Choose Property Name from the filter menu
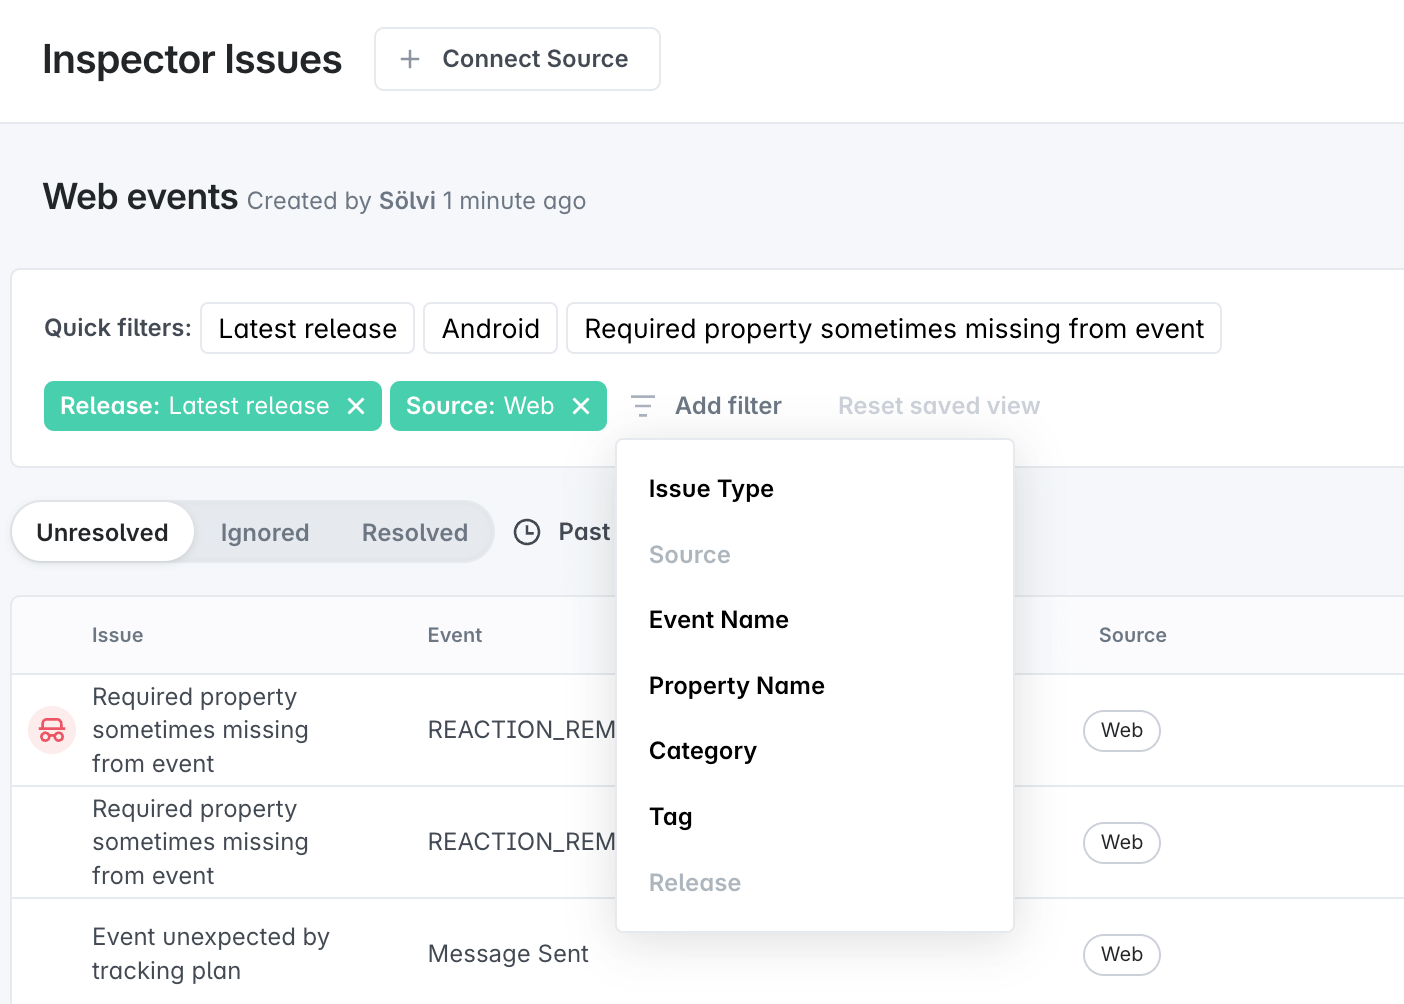Image resolution: width=1404 pixels, height=1004 pixels. click(737, 686)
